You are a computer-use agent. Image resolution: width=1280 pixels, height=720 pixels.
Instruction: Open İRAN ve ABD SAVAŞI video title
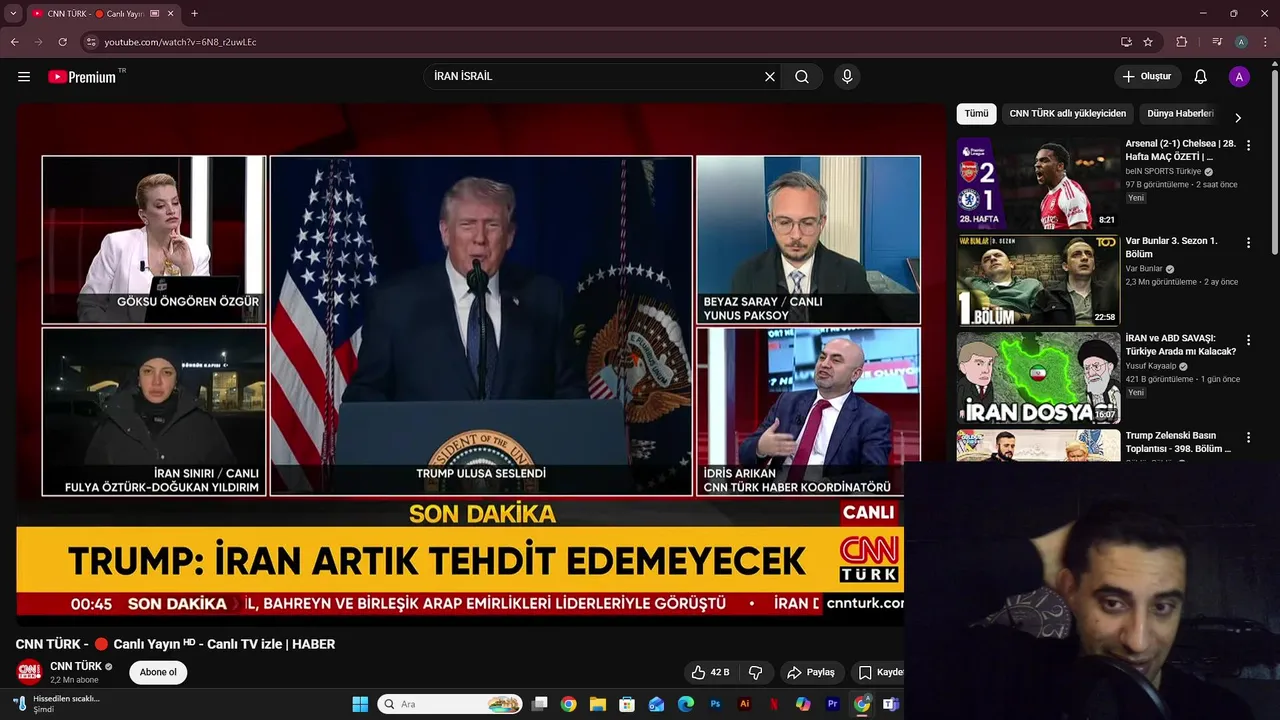tap(1180, 345)
